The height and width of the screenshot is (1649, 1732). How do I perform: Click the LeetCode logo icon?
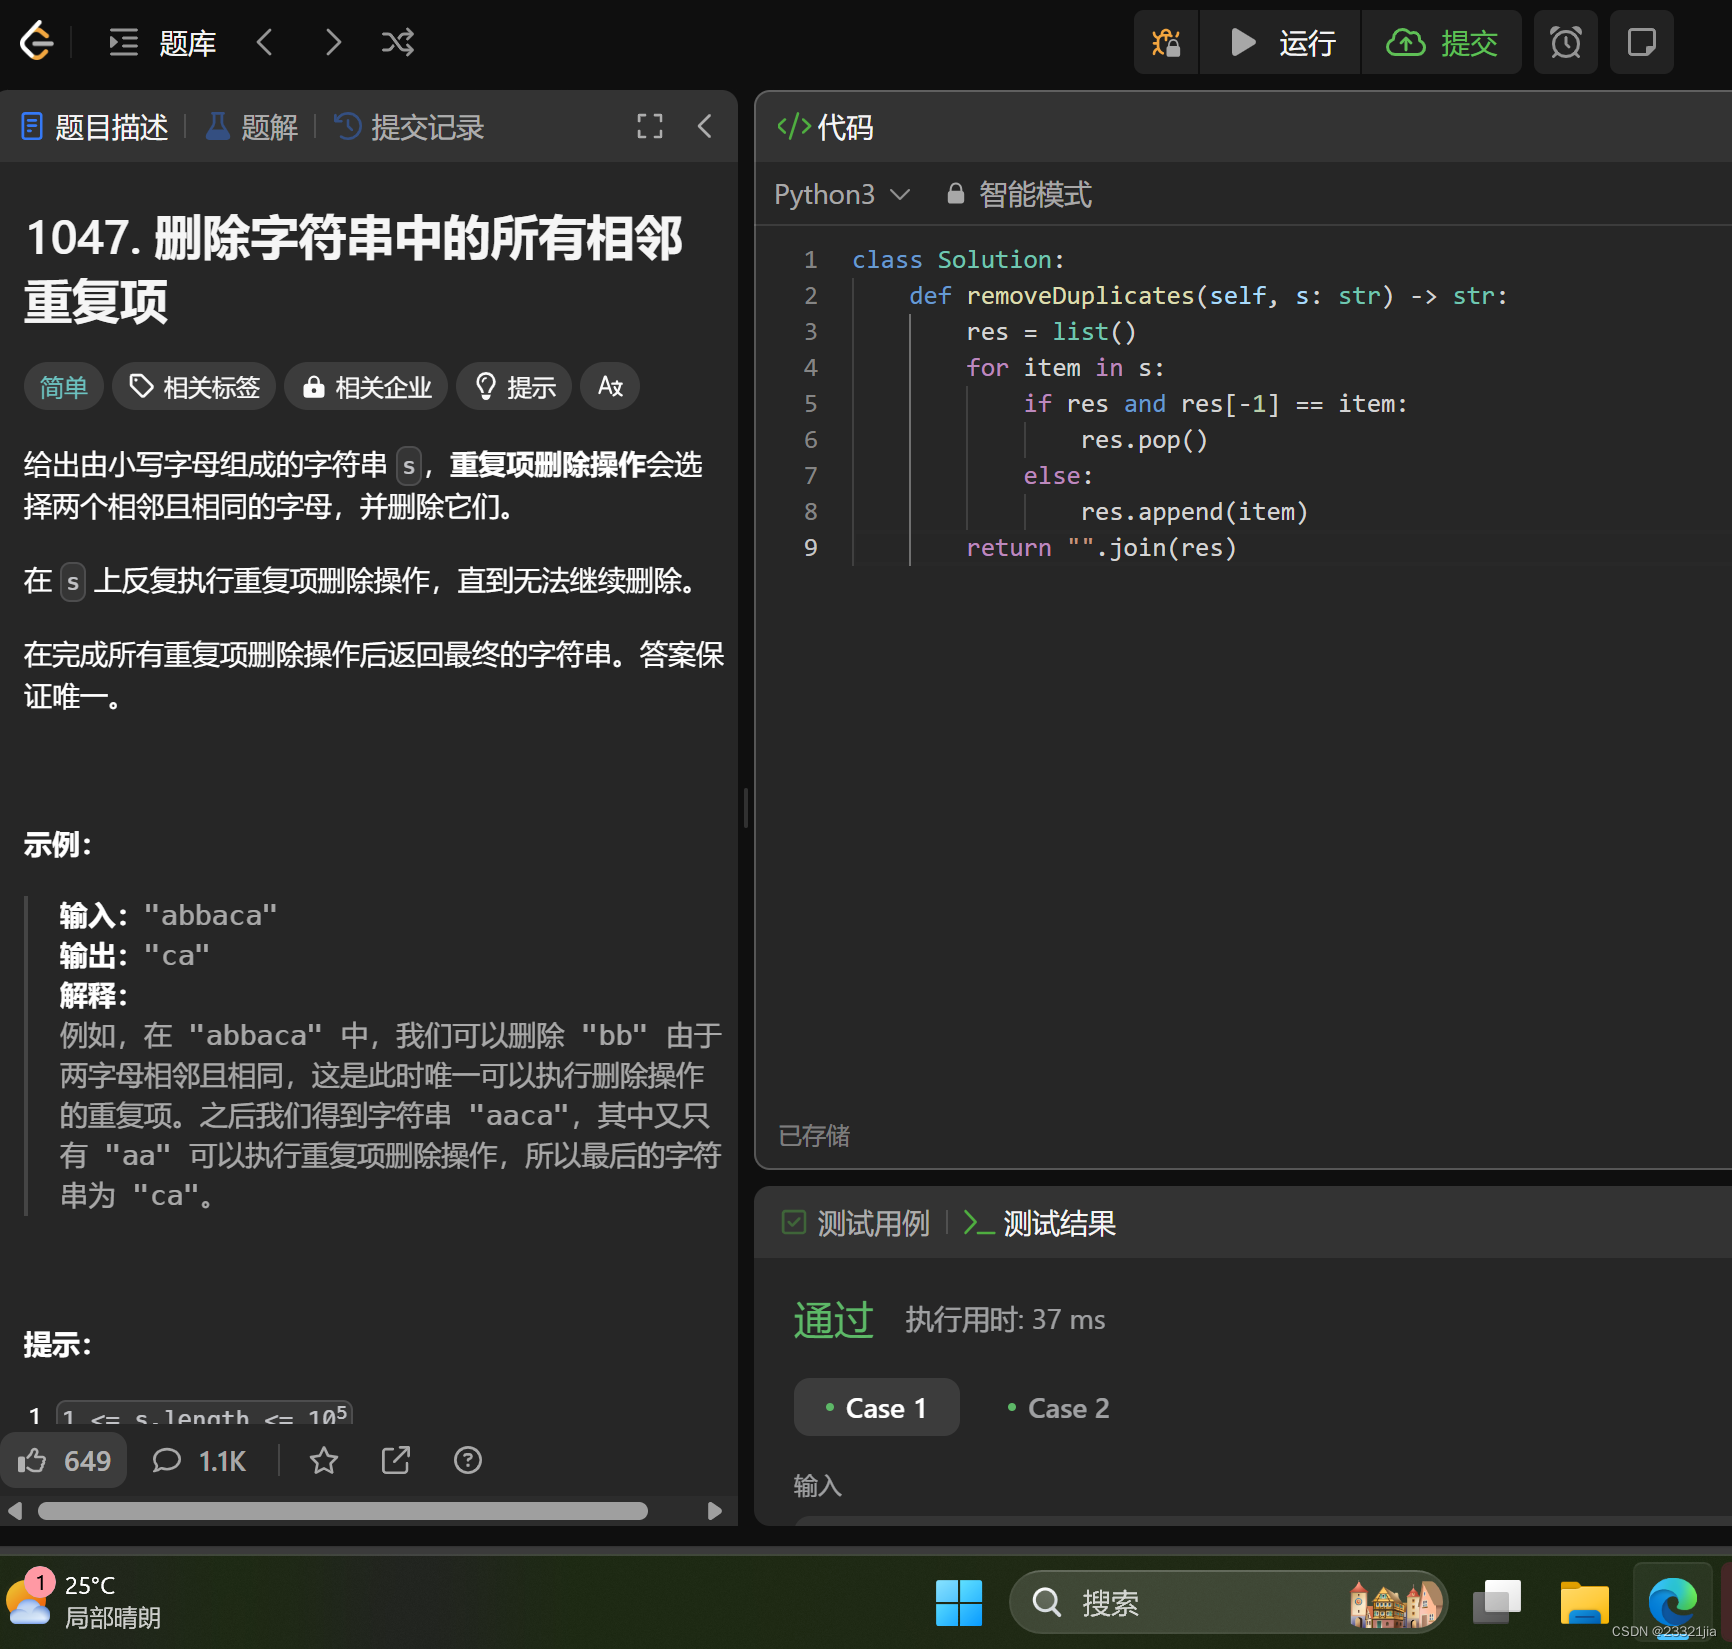click(x=37, y=42)
